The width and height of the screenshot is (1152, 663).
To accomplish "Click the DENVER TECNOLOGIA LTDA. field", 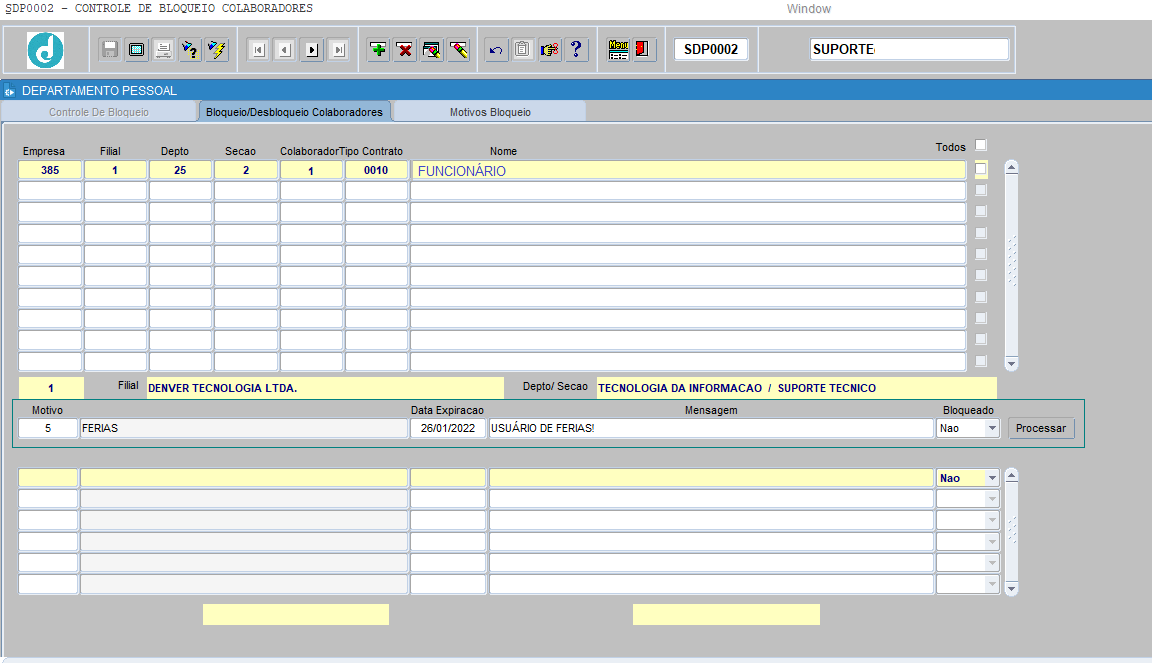I will pos(325,388).
